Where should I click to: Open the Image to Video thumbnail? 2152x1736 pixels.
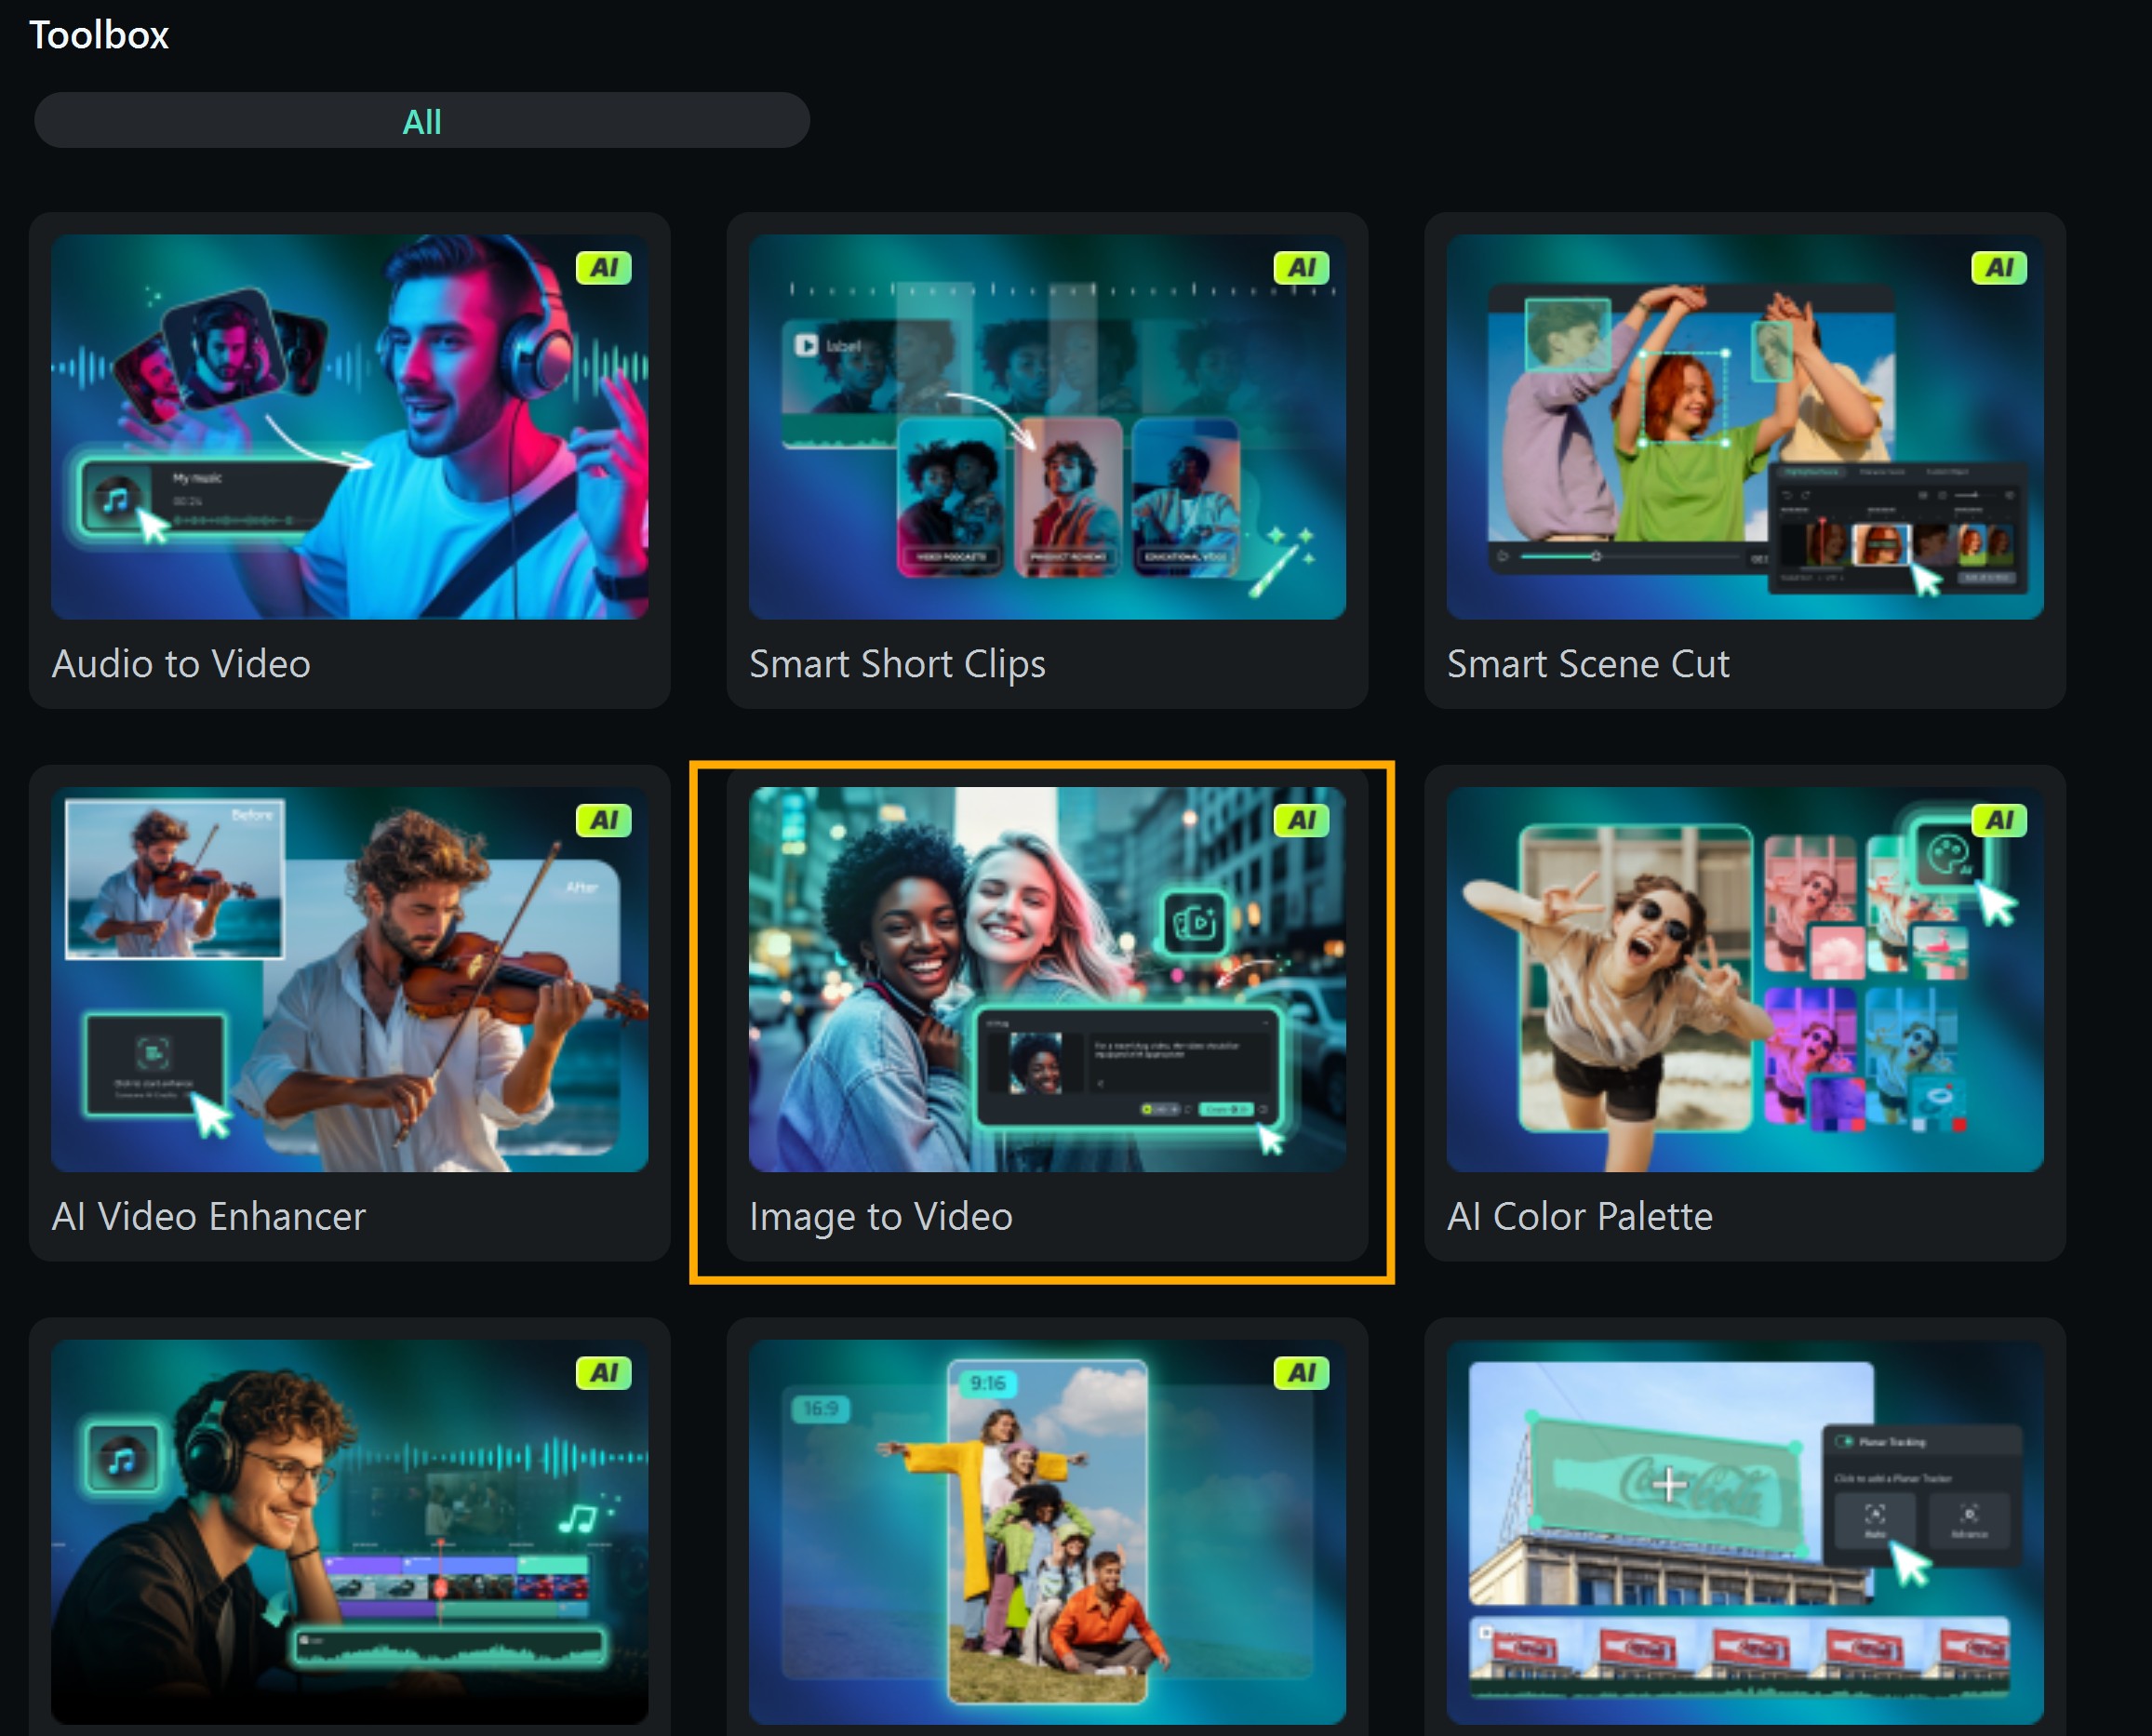point(1046,979)
